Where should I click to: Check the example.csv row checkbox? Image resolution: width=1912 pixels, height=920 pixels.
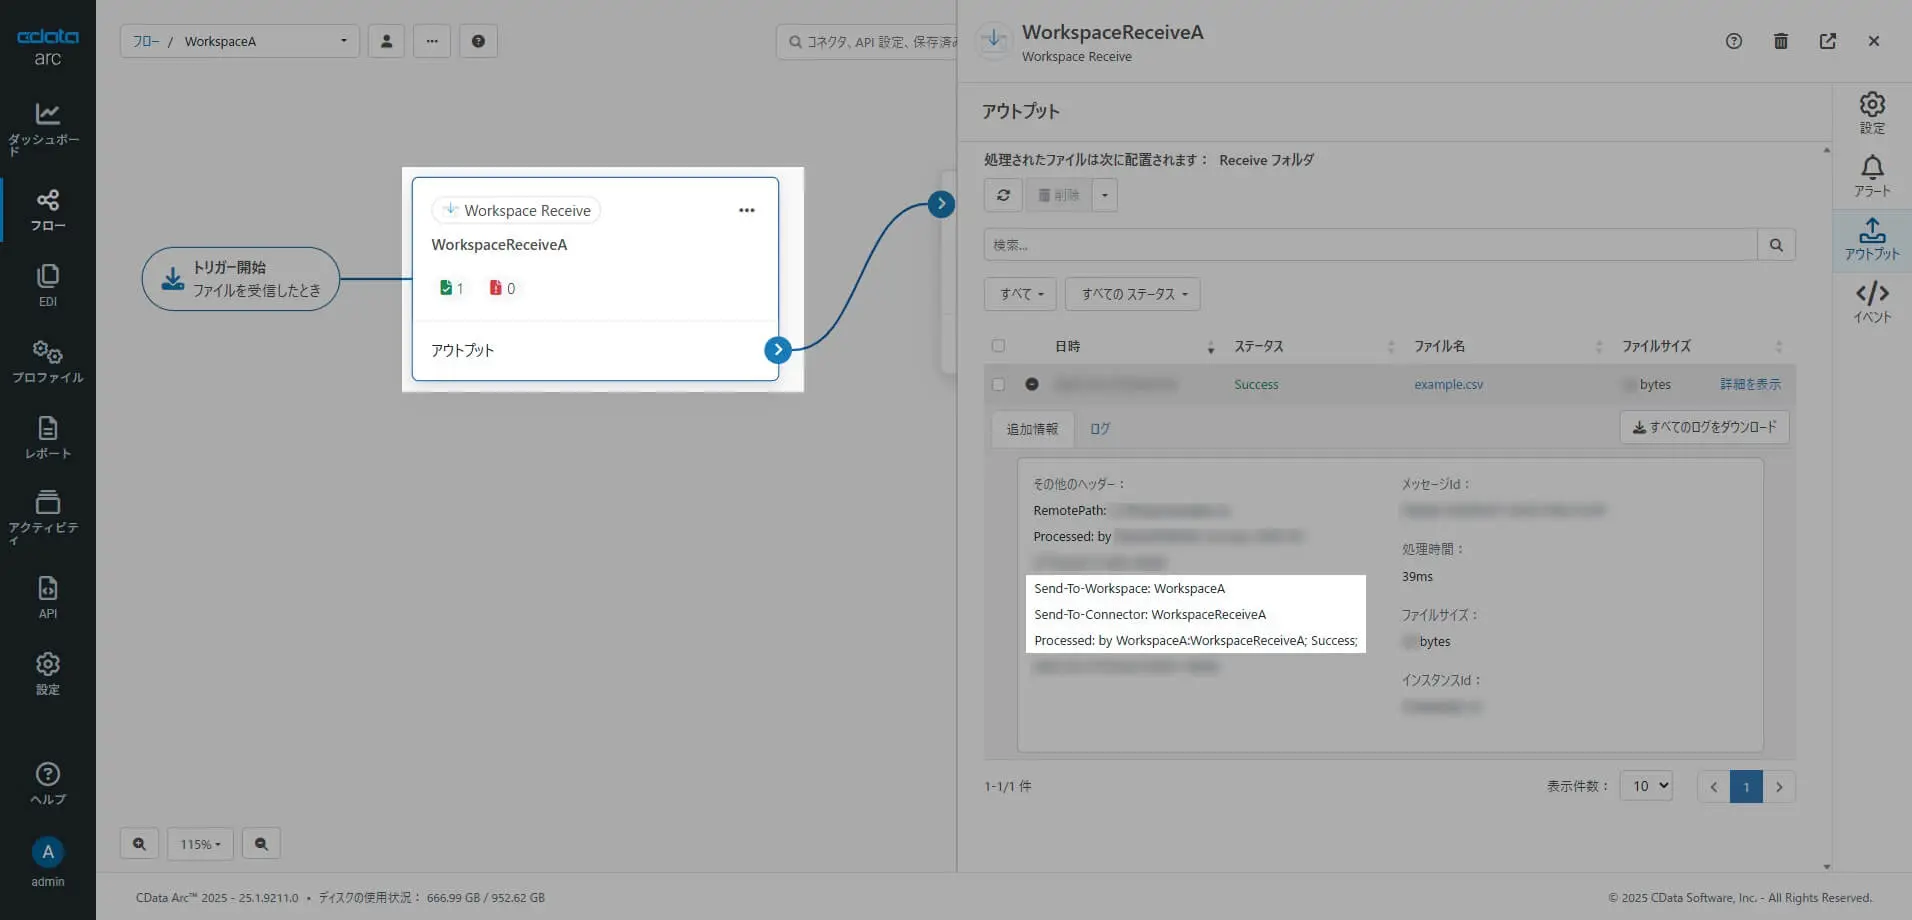point(998,384)
